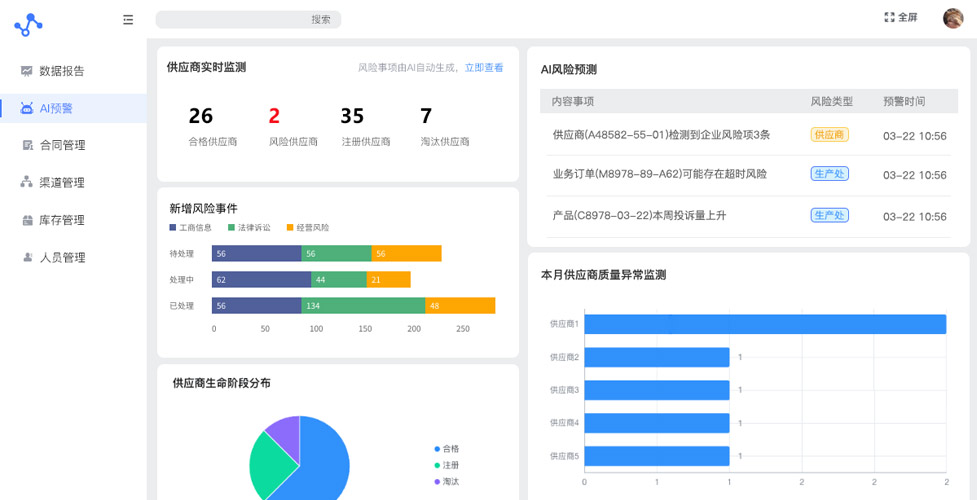Enter fullscreen mode via 全屏 icon

tap(889, 17)
